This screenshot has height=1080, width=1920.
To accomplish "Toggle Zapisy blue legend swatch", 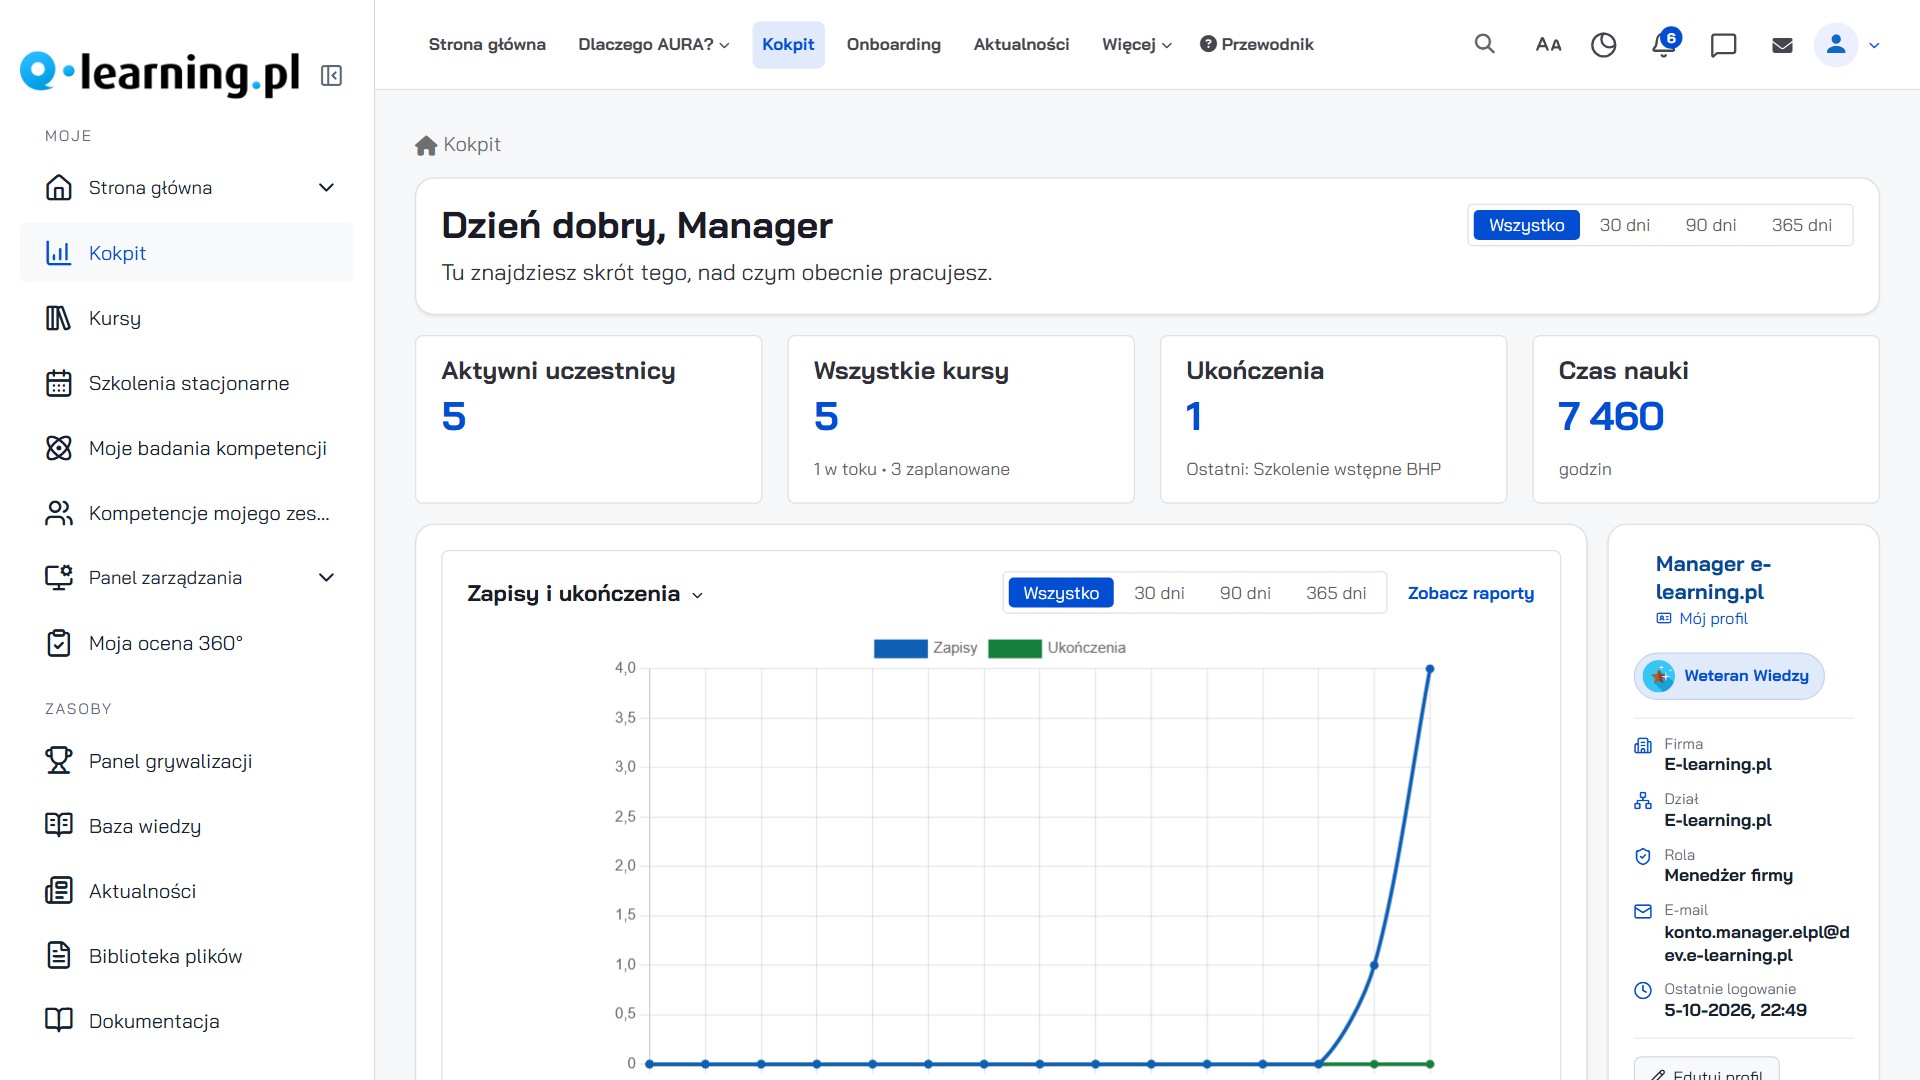I will click(x=900, y=648).
